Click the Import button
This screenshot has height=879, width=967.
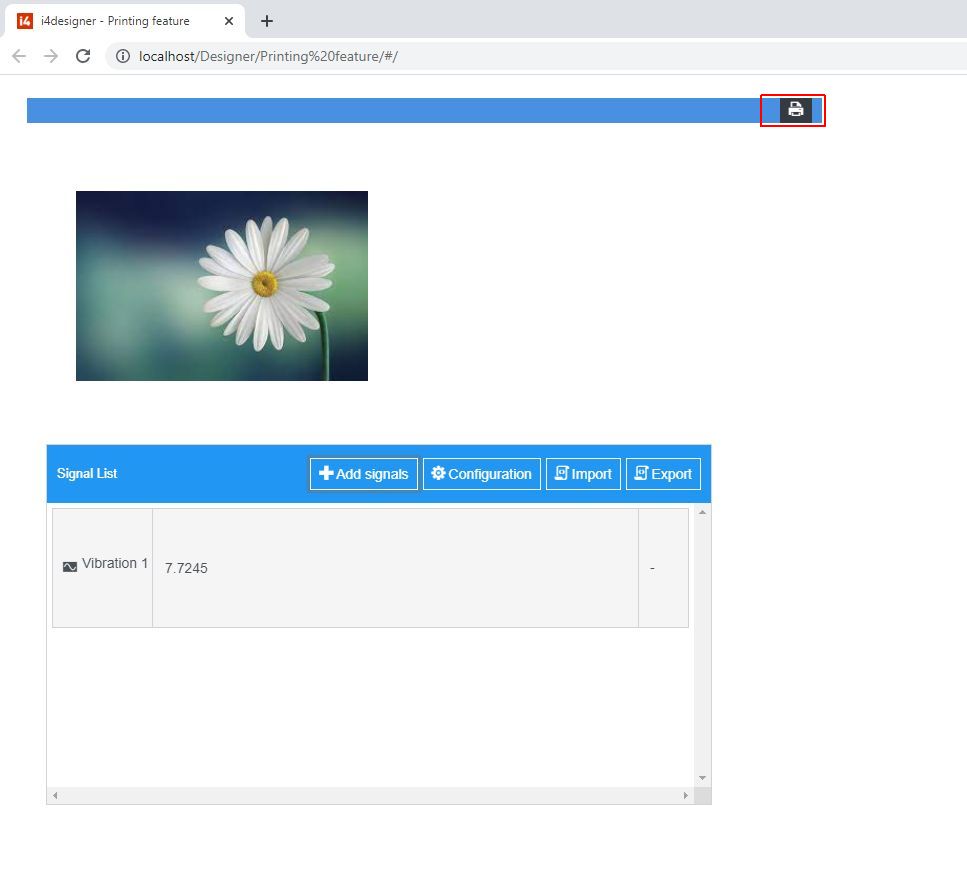pos(583,474)
